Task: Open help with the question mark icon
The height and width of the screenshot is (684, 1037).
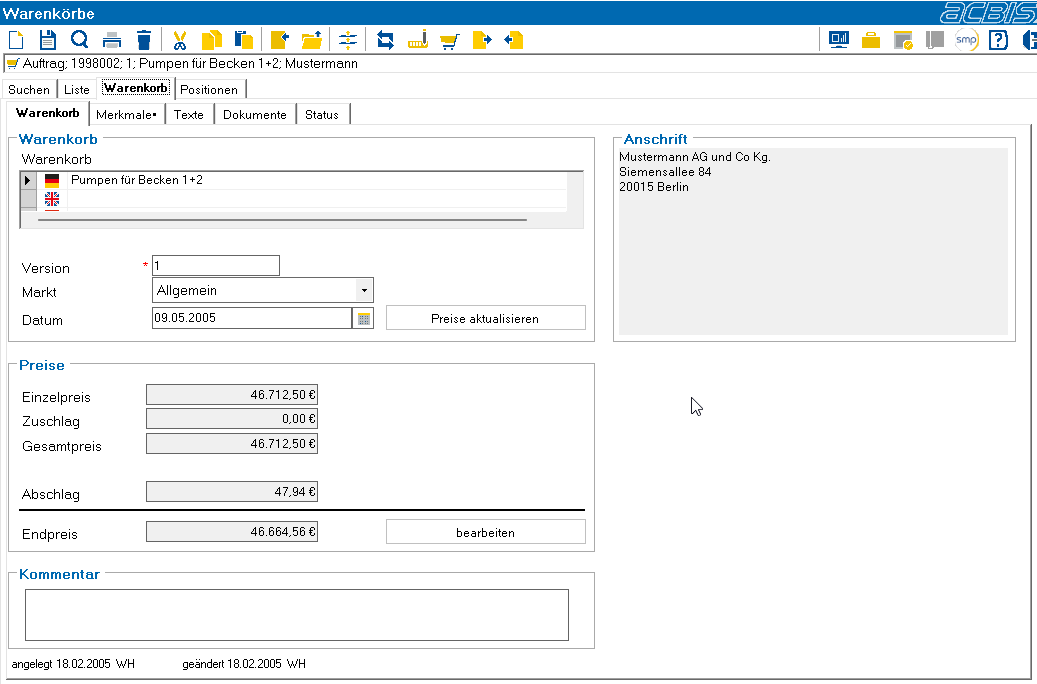Action: [998, 40]
